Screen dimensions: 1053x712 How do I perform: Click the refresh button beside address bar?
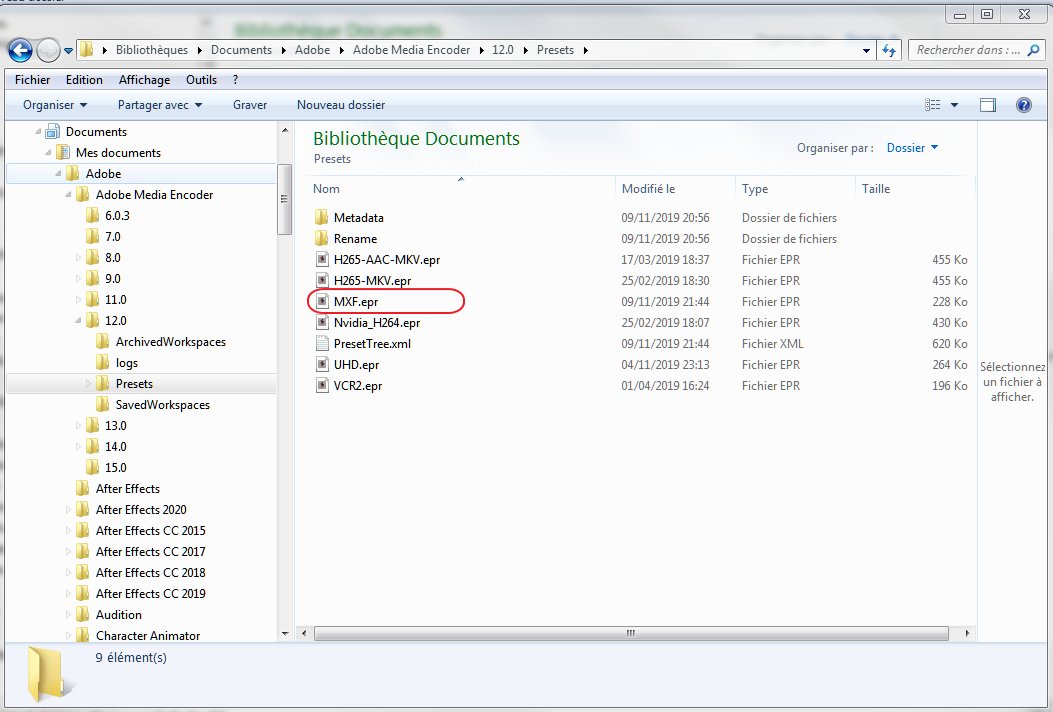click(x=889, y=50)
